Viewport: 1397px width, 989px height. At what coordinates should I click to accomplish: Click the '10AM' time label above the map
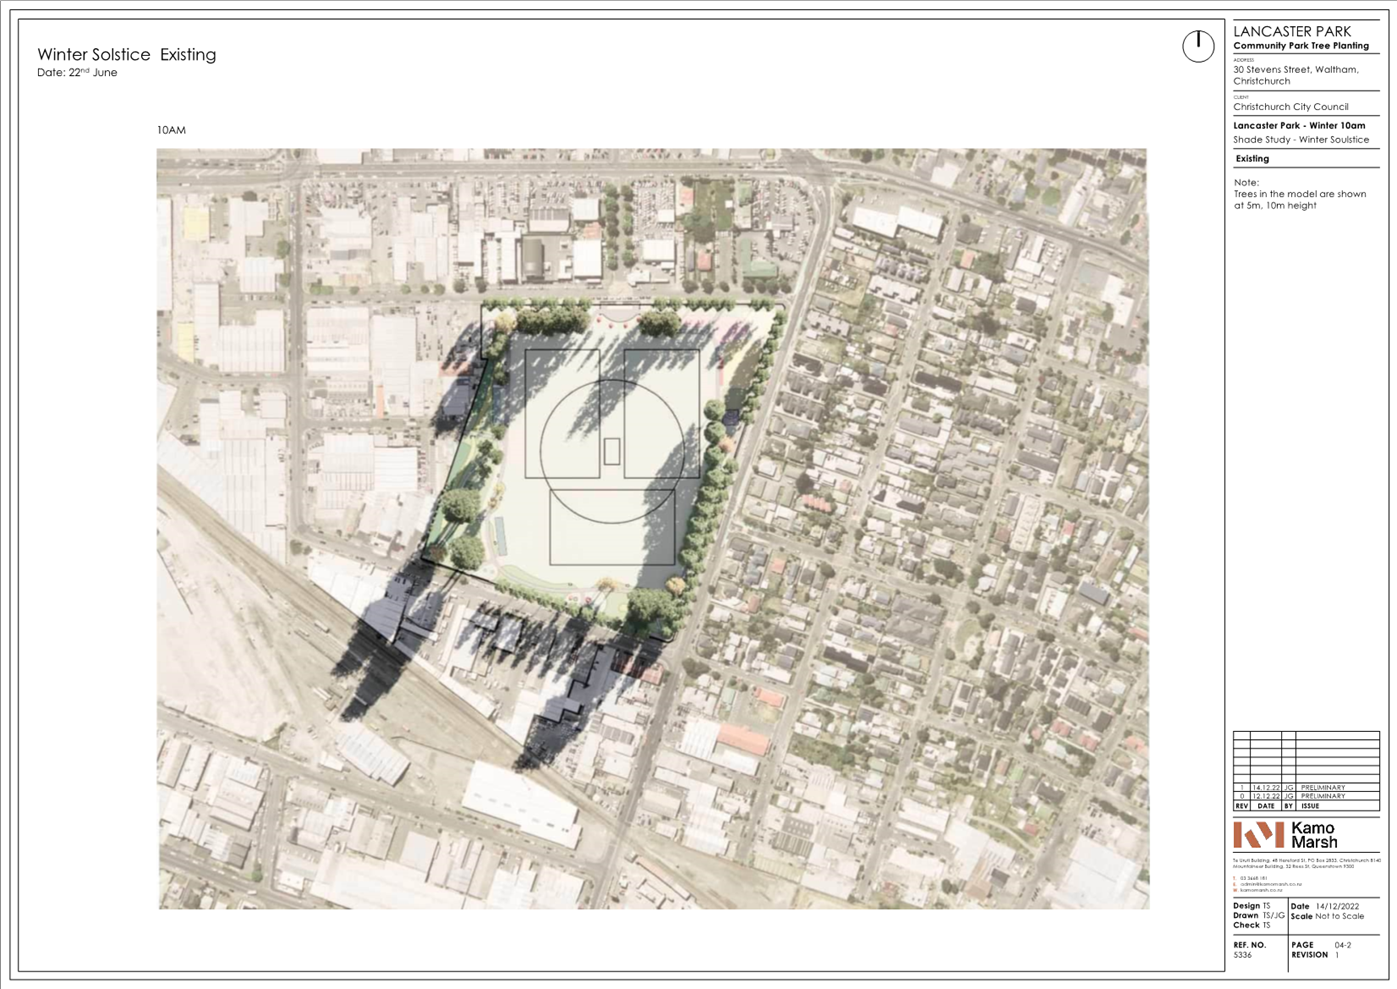point(171,130)
